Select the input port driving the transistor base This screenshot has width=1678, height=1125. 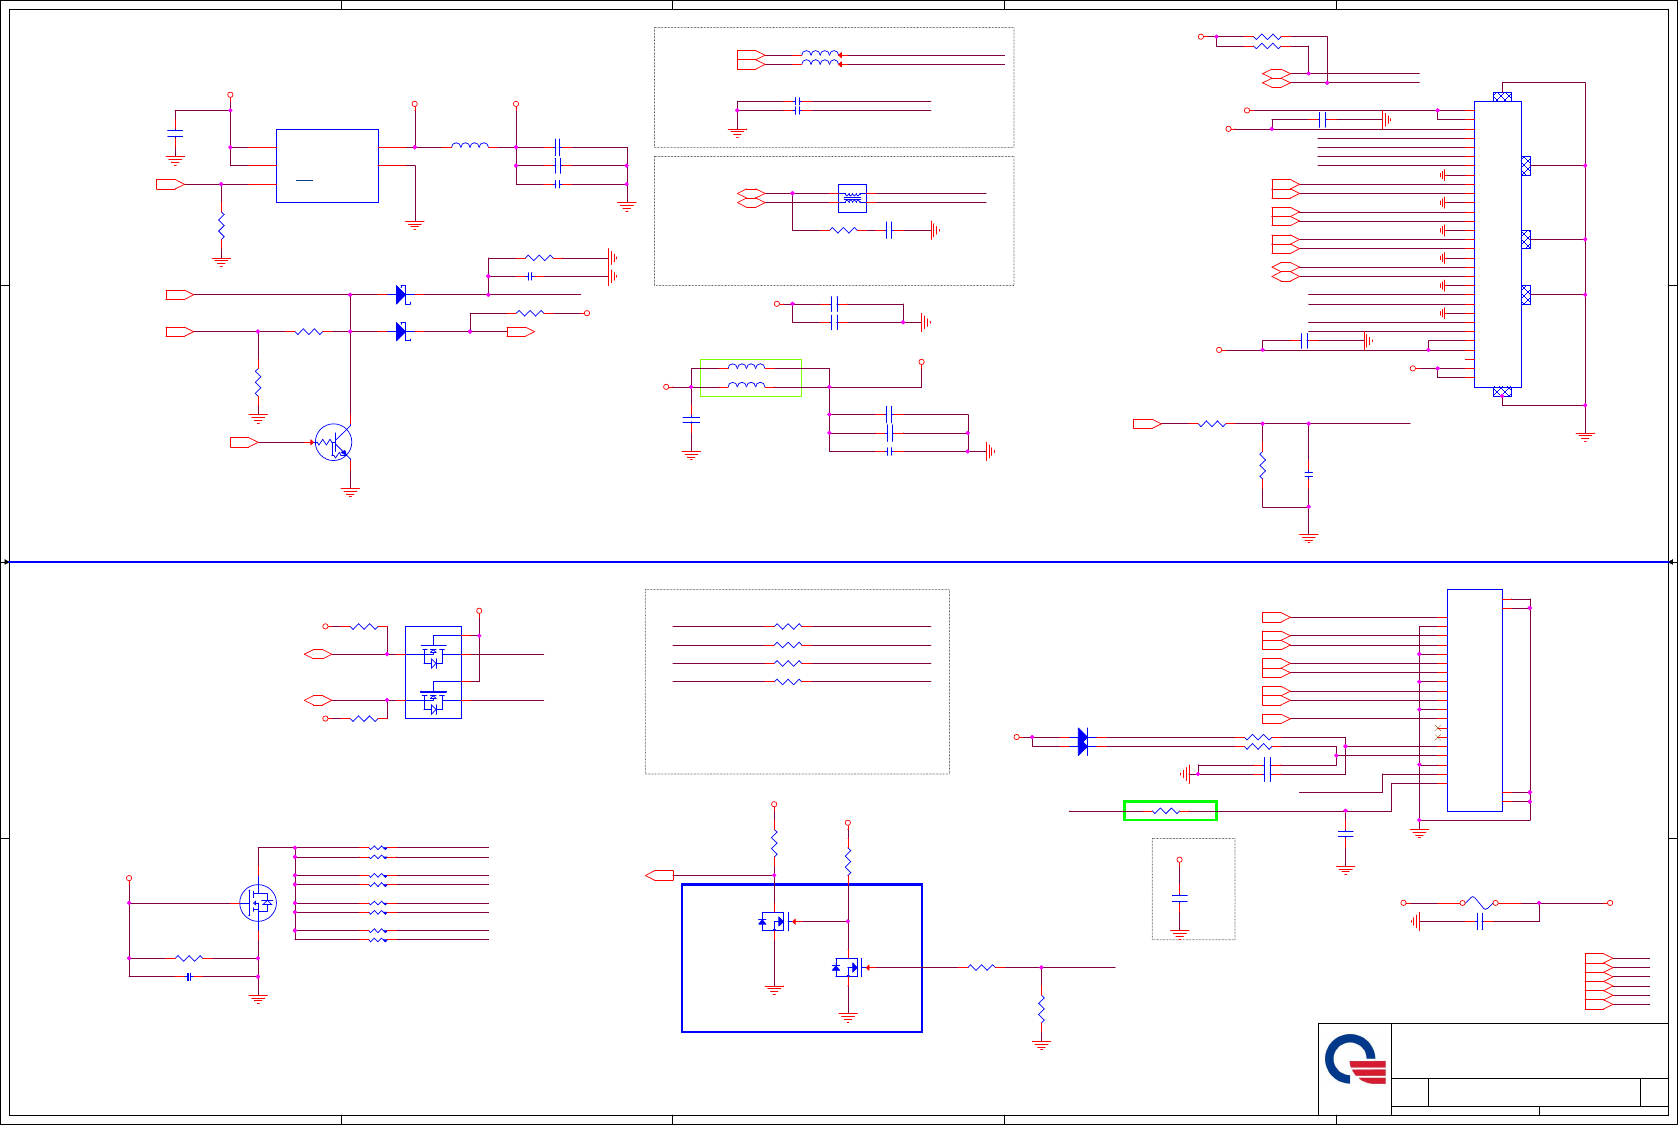click(x=245, y=442)
